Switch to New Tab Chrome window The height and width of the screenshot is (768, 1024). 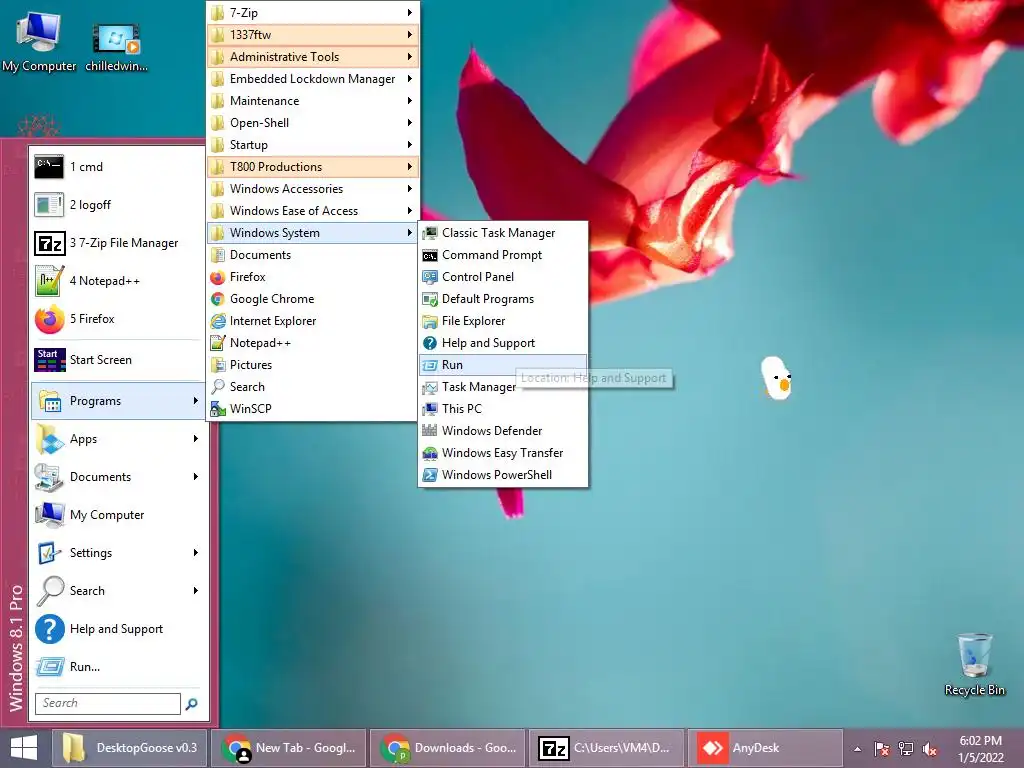click(289, 748)
